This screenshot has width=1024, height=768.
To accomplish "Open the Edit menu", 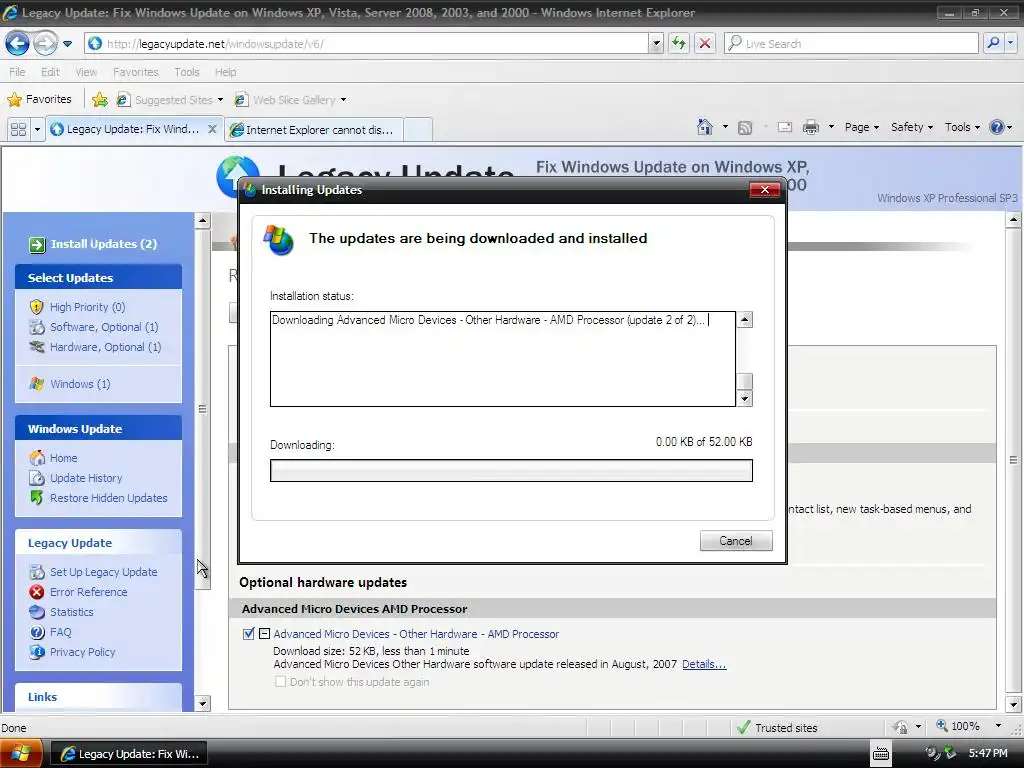I will click(50, 72).
